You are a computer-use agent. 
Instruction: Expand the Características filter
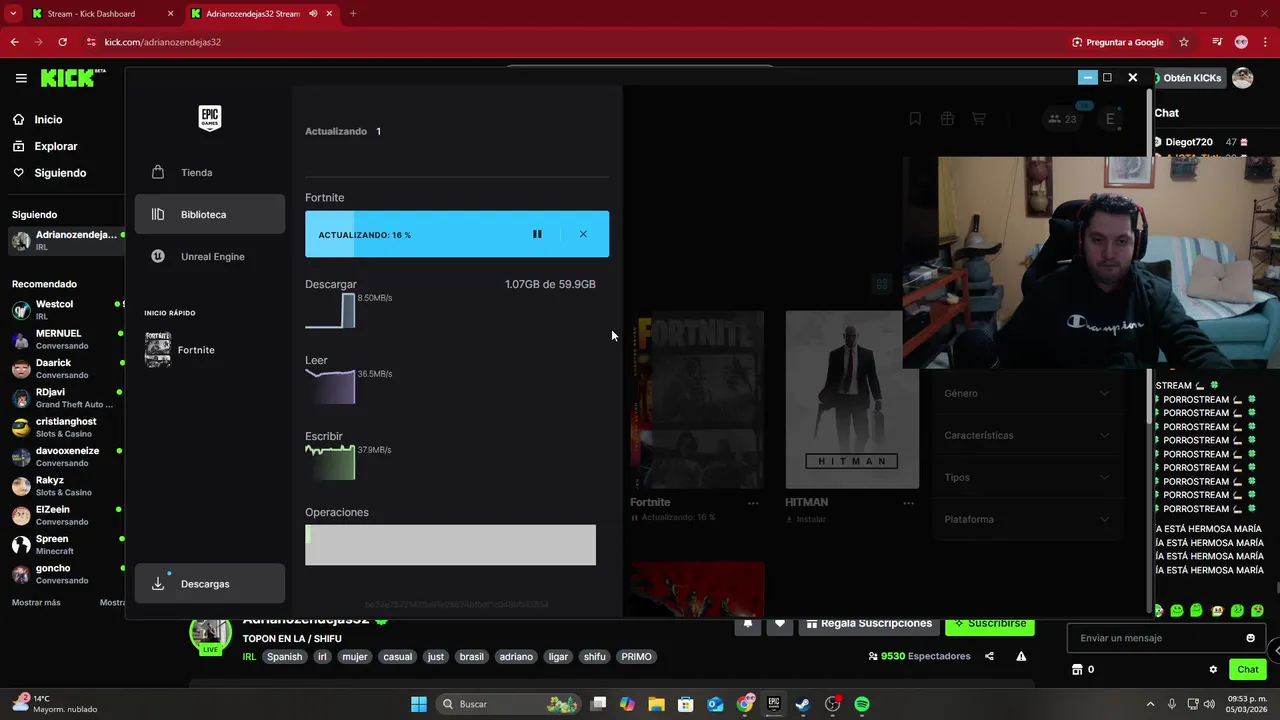click(x=1027, y=435)
